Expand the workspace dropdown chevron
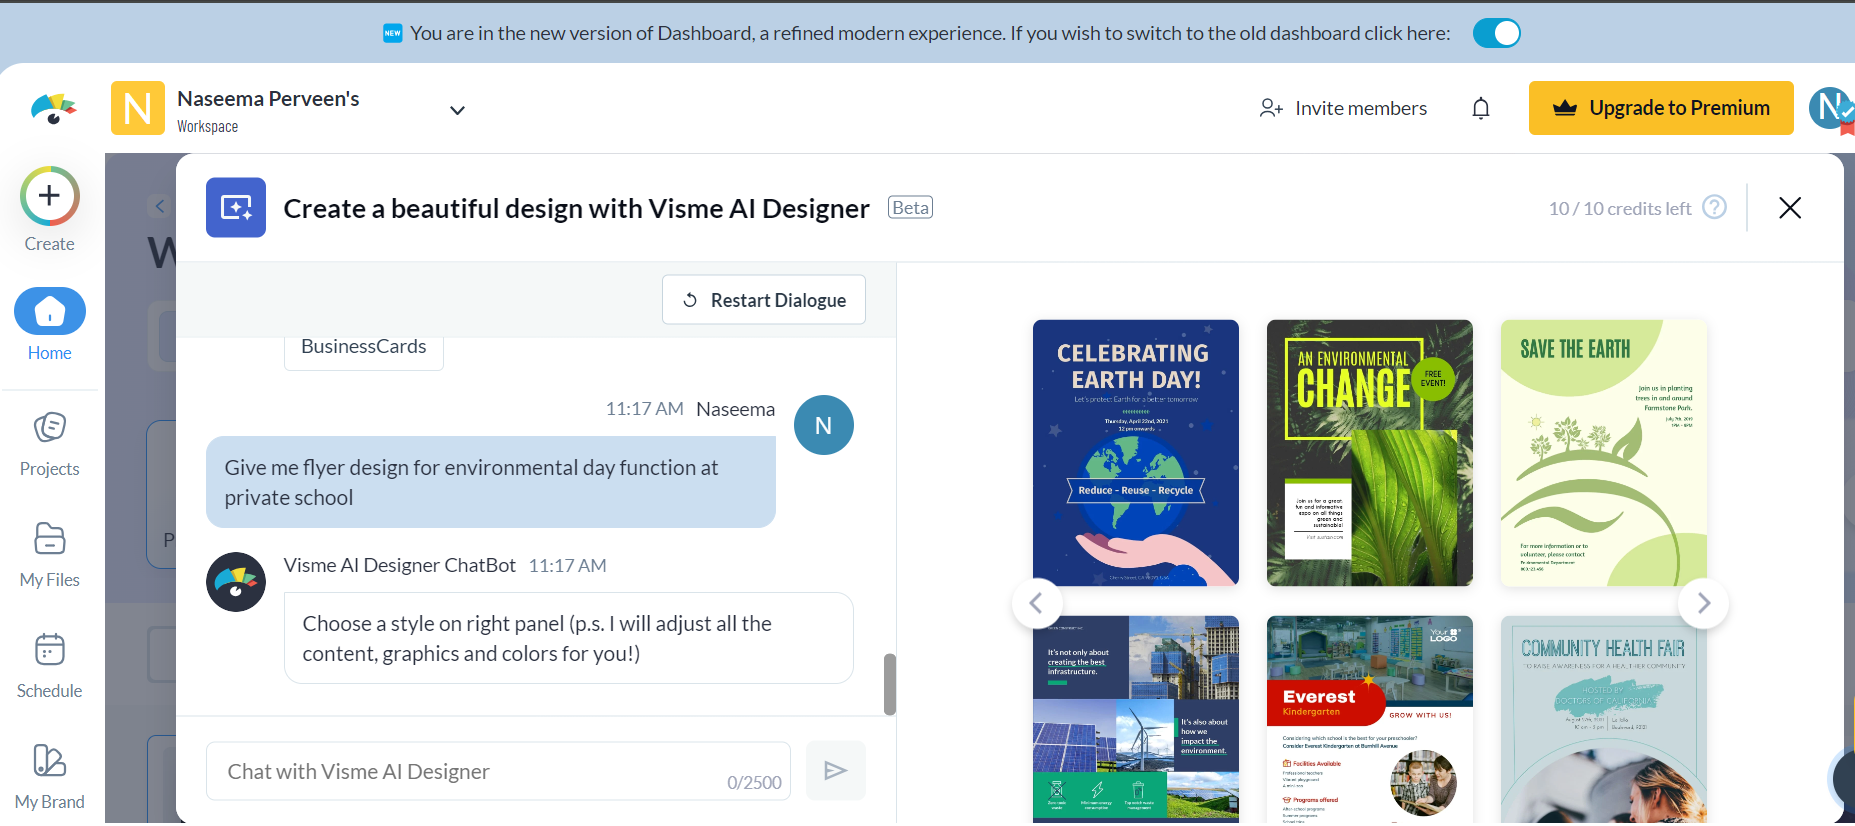Image resolution: width=1855 pixels, height=826 pixels. point(457,110)
